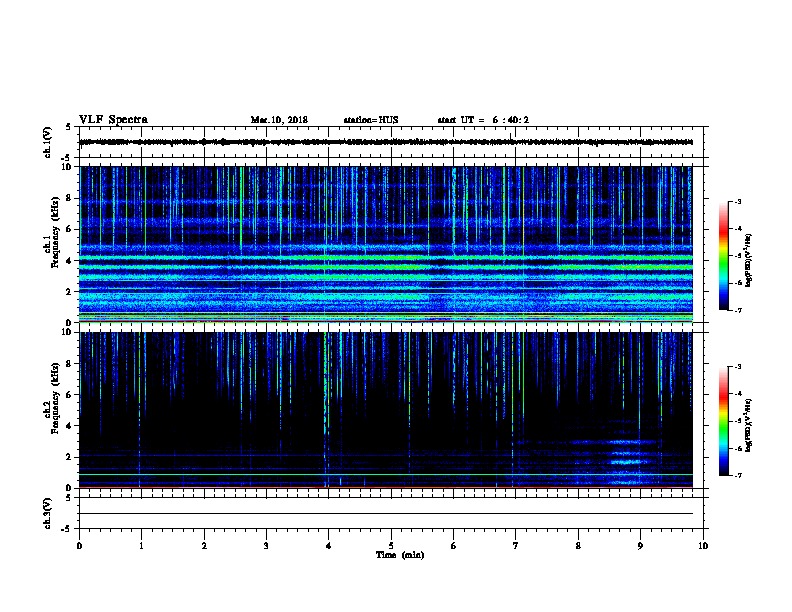Click inside the ch.1 frequency spectrogram
This screenshot has height=612, width=792.
click(x=386, y=244)
